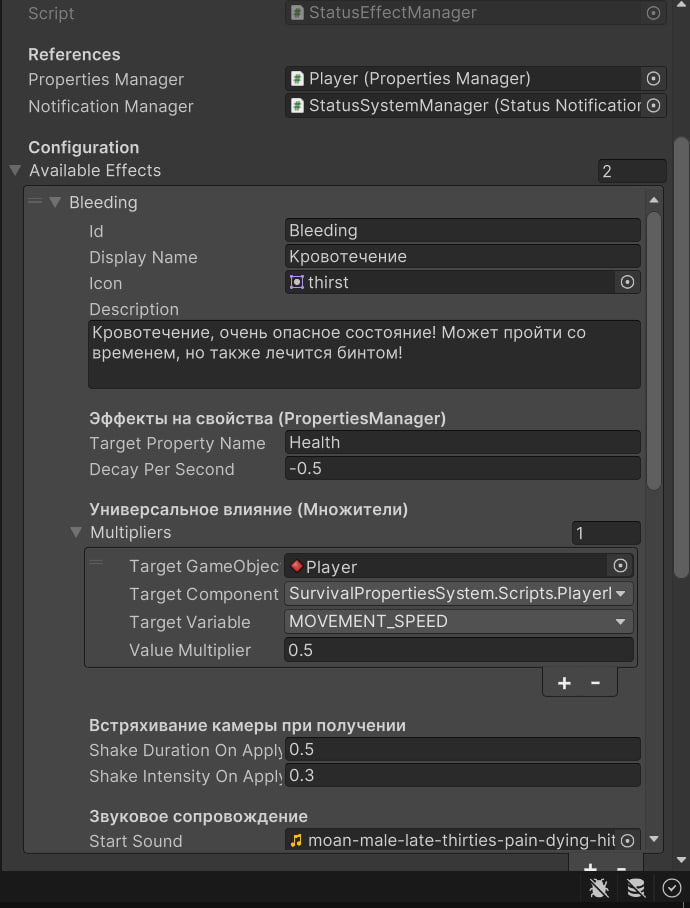Open object picker for Properties Manager field
The height and width of the screenshot is (908, 690).
(653, 79)
